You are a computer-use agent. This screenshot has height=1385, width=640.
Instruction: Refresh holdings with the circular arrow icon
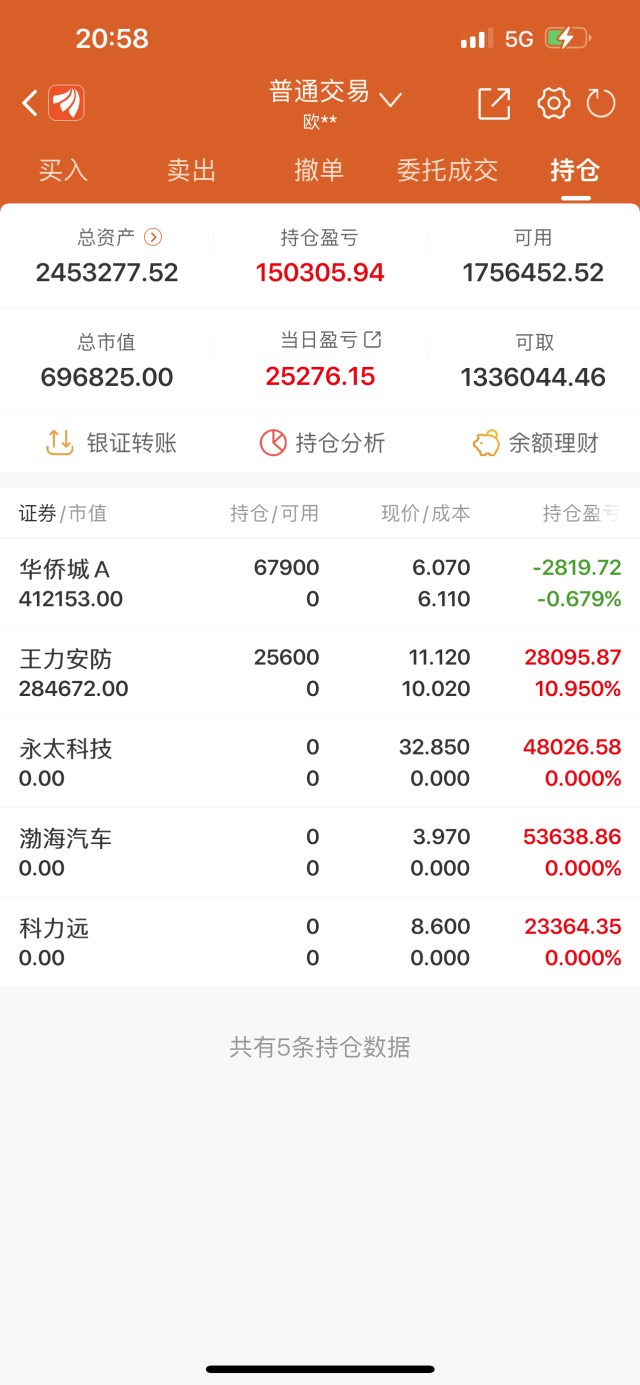click(x=601, y=103)
